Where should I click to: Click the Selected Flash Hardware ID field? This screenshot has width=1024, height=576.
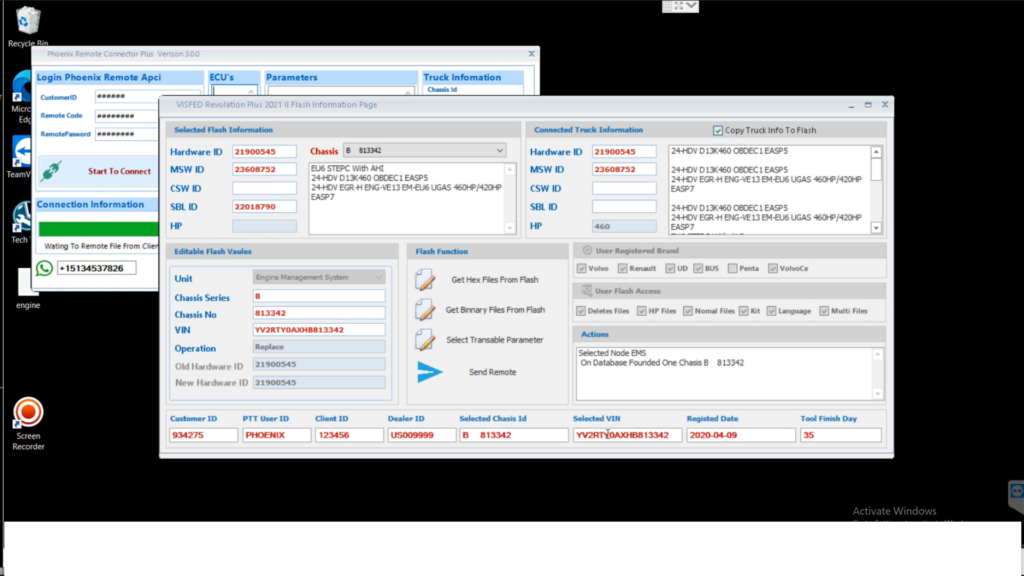pyautogui.click(x=264, y=152)
